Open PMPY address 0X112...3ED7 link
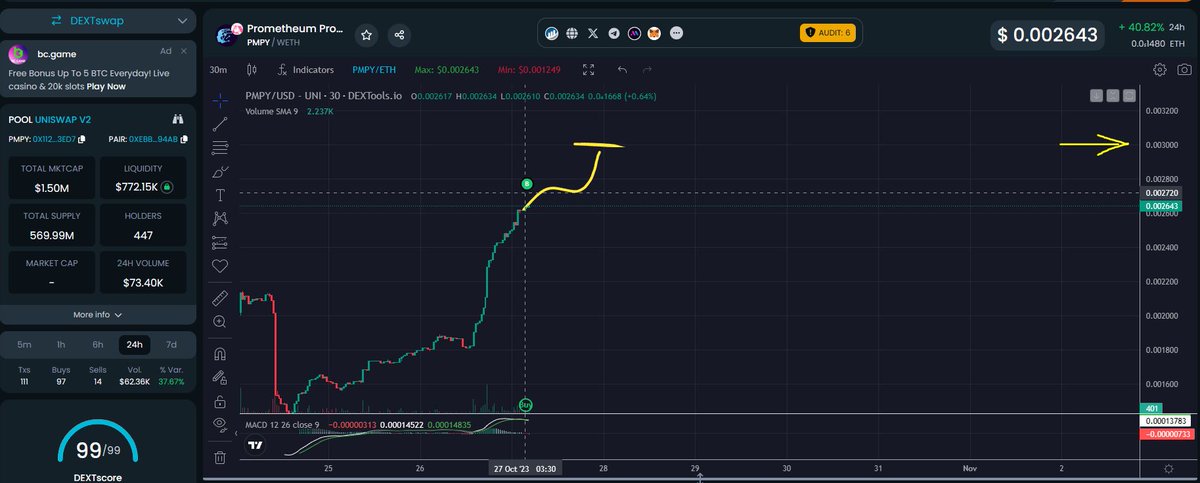Screen dimensions: 1200x483 coord(55,139)
